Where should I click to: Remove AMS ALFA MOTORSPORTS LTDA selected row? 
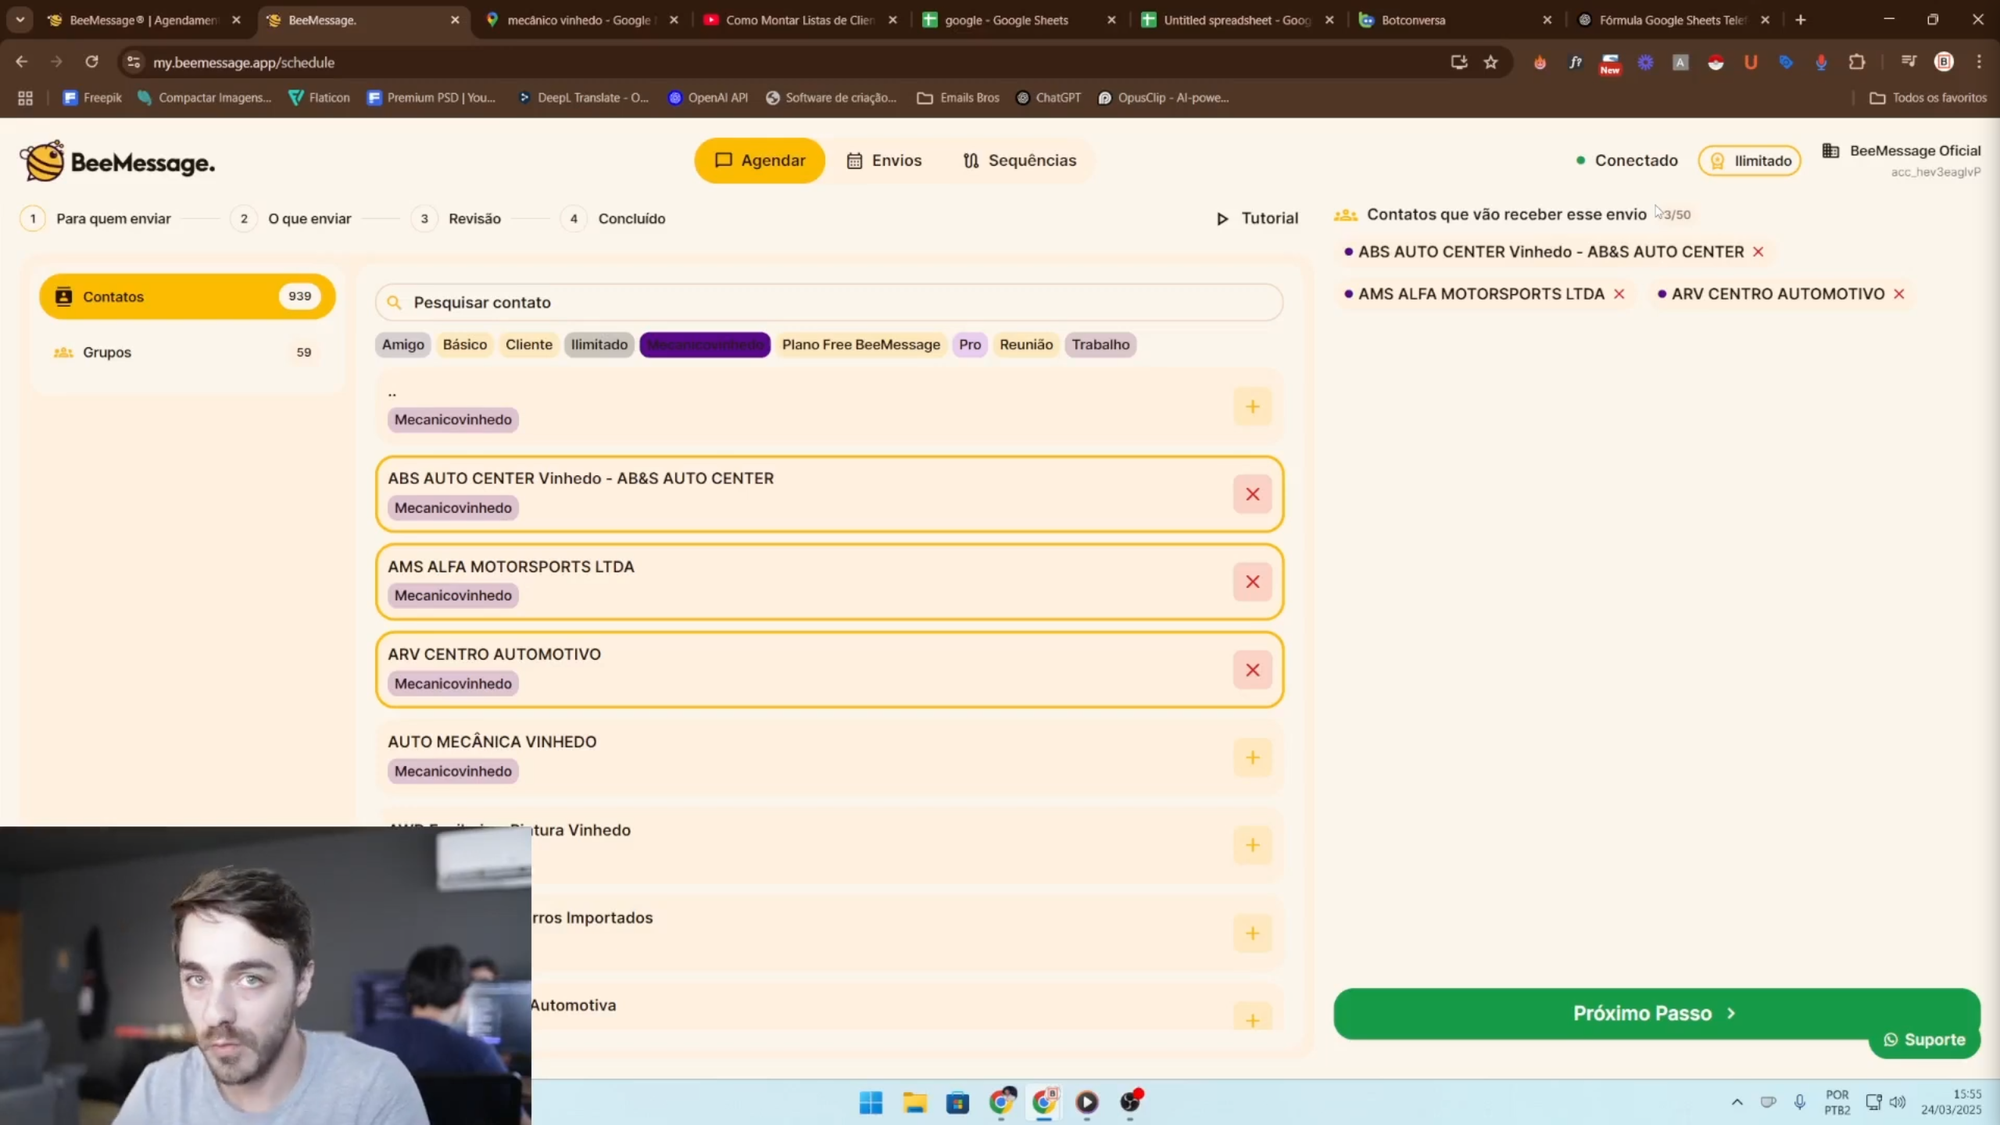[x=1252, y=582]
